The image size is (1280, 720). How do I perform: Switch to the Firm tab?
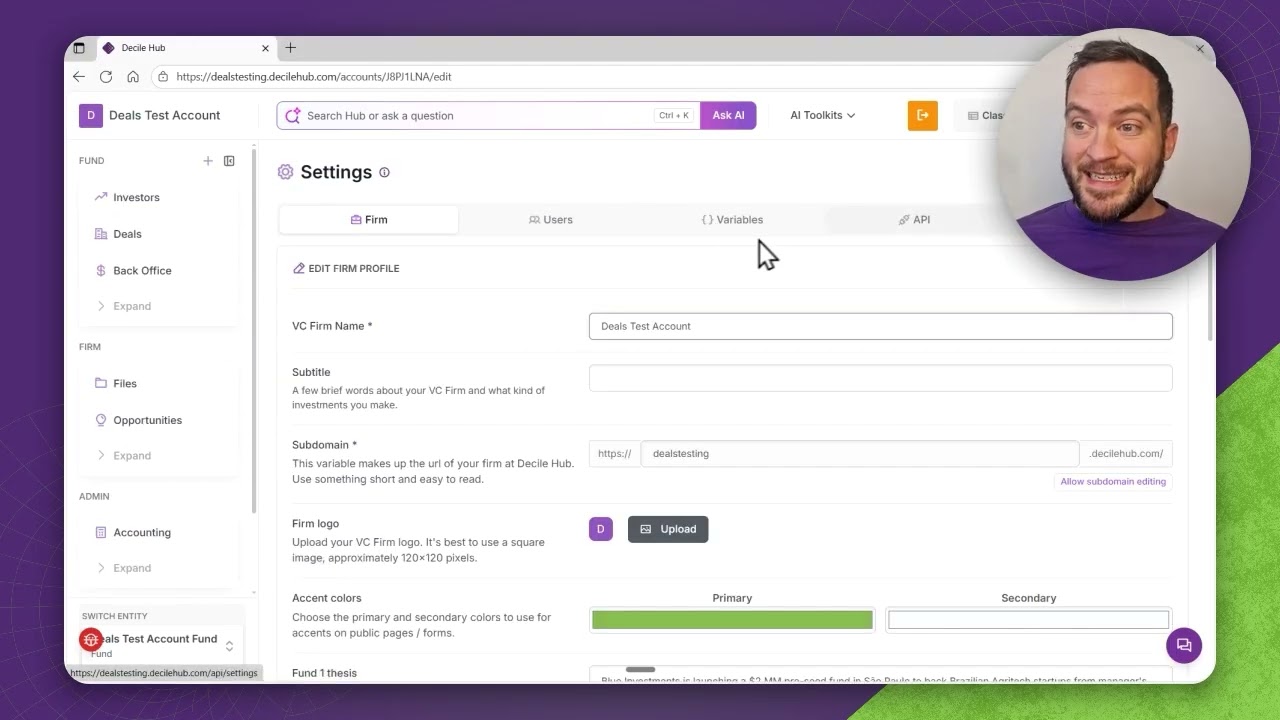click(369, 219)
